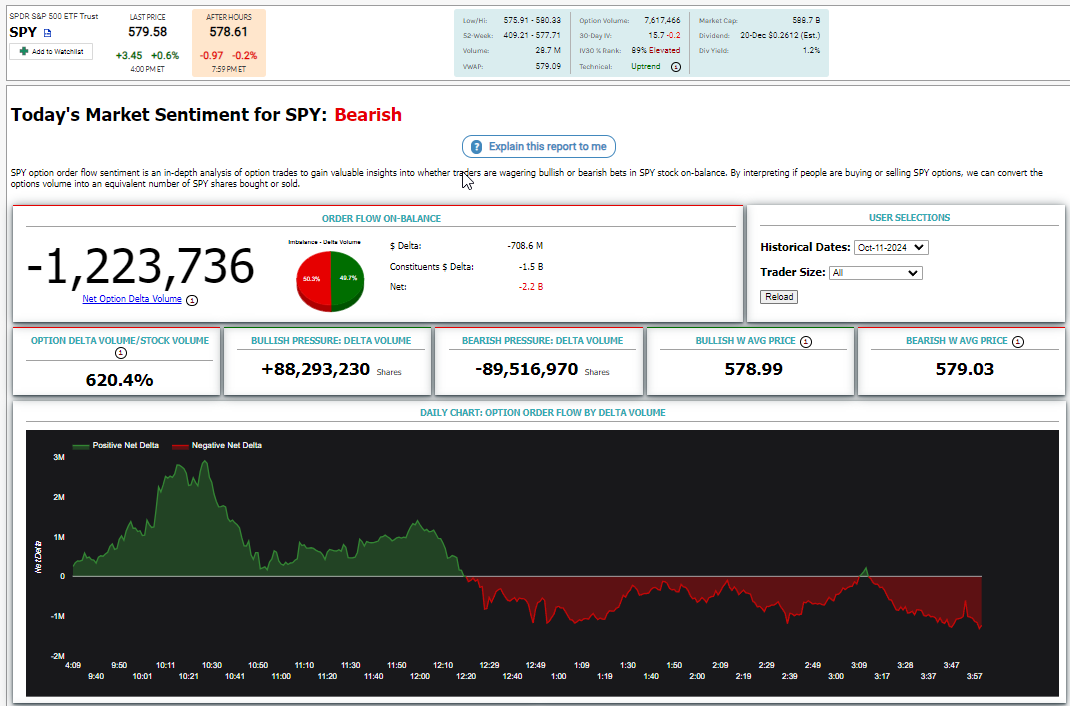The image size is (1070, 706).
Task: Click info icon under Option Delta Volume/Stock Volume
Action: coord(121,353)
